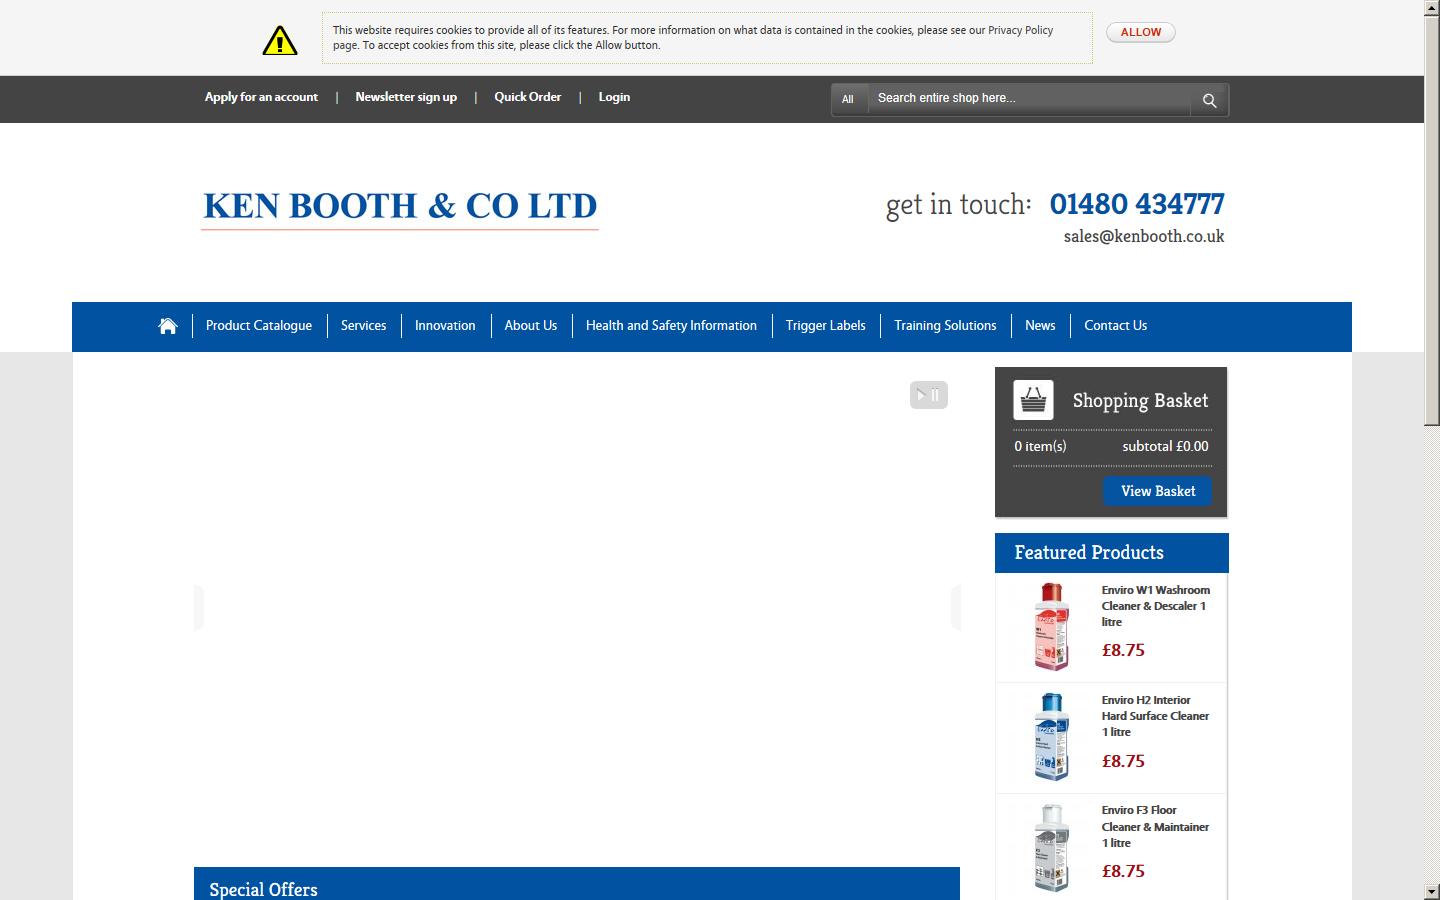Click the 'Search entire shop here' input field
This screenshot has width=1440, height=900.
pos(1030,99)
